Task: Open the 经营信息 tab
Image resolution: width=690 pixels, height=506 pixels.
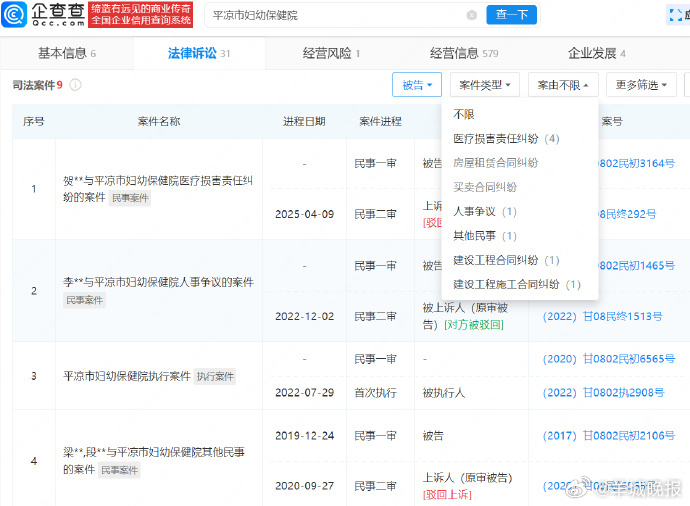Action: (464, 53)
